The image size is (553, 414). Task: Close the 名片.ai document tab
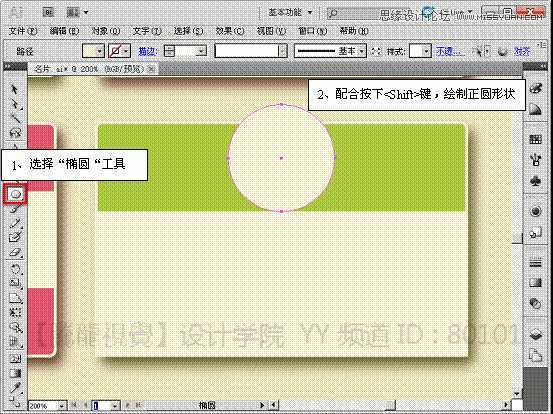click(x=151, y=69)
